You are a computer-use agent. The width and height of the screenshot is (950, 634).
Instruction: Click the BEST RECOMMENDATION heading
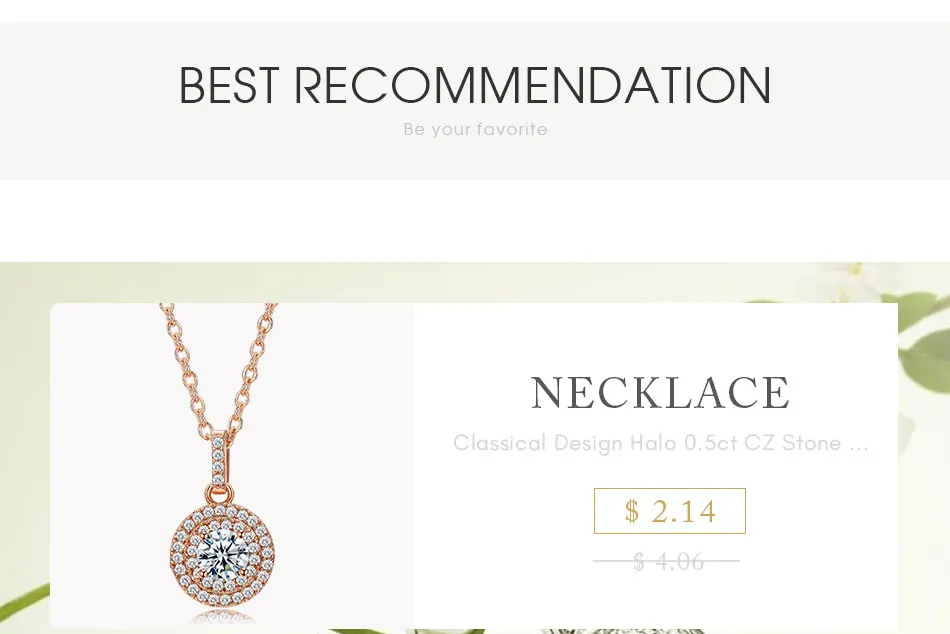(x=475, y=85)
